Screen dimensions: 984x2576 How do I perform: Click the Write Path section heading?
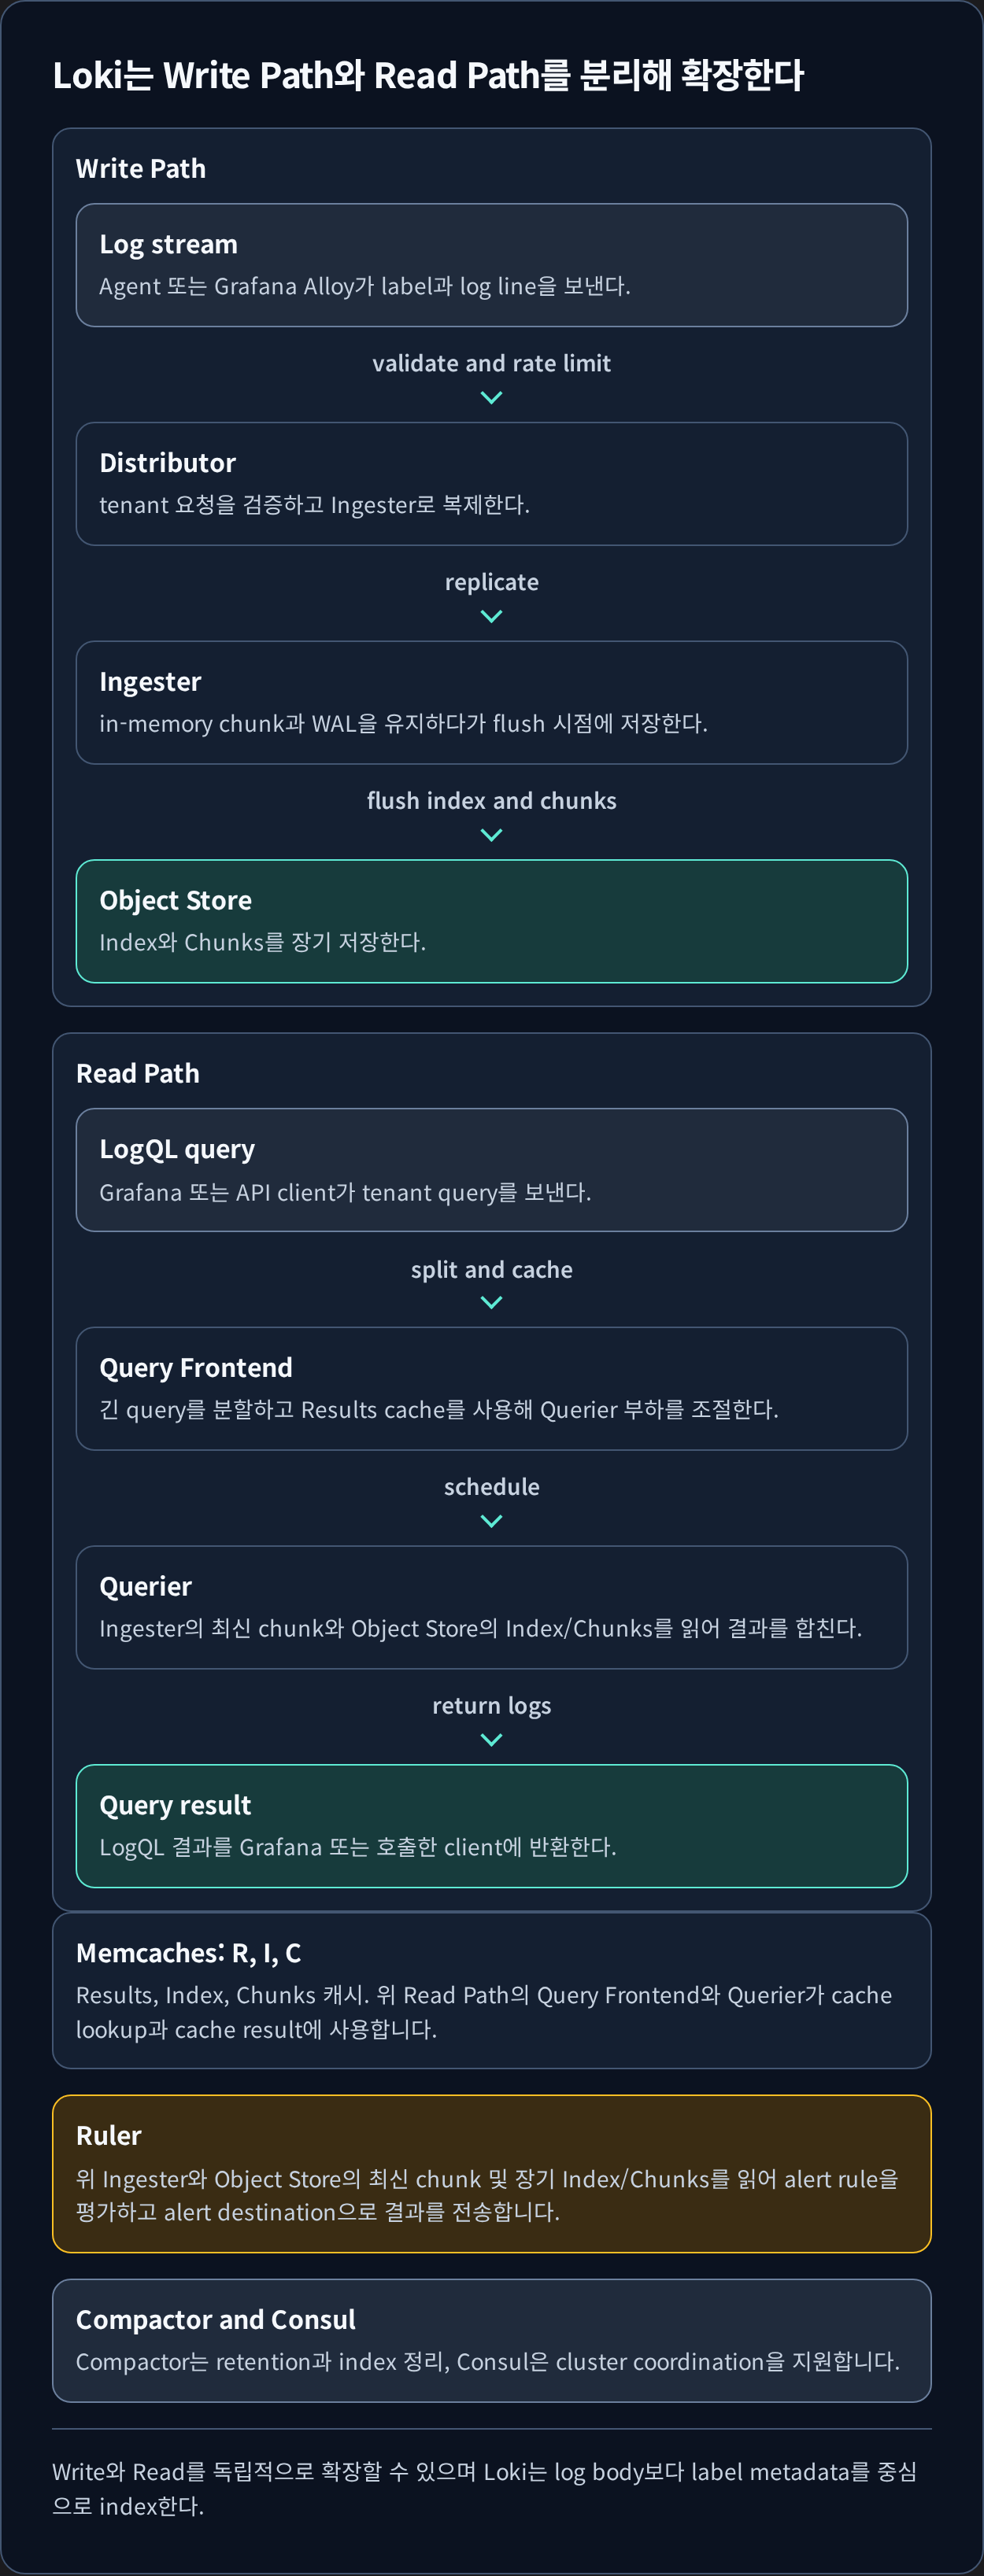(x=141, y=168)
